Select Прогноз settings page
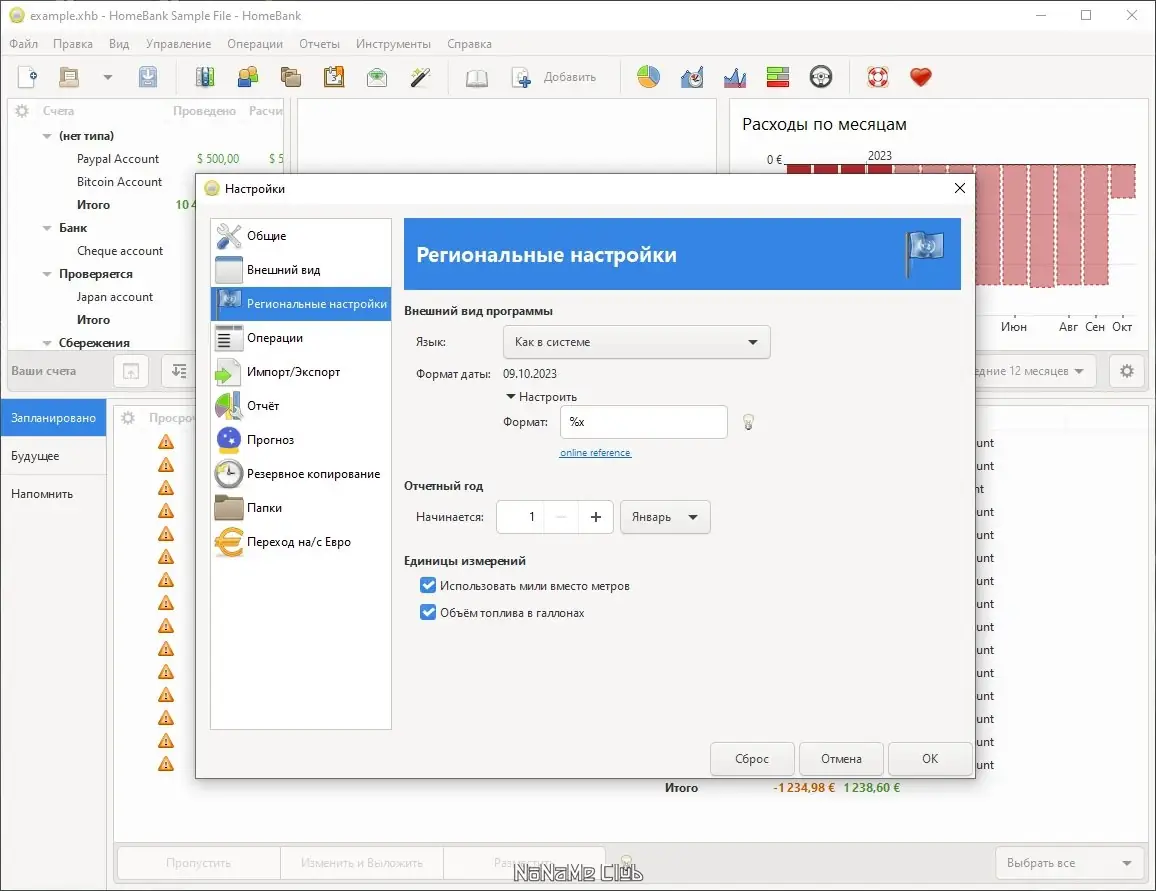Image resolution: width=1156 pixels, height=891 pixels. pos(301,440)
